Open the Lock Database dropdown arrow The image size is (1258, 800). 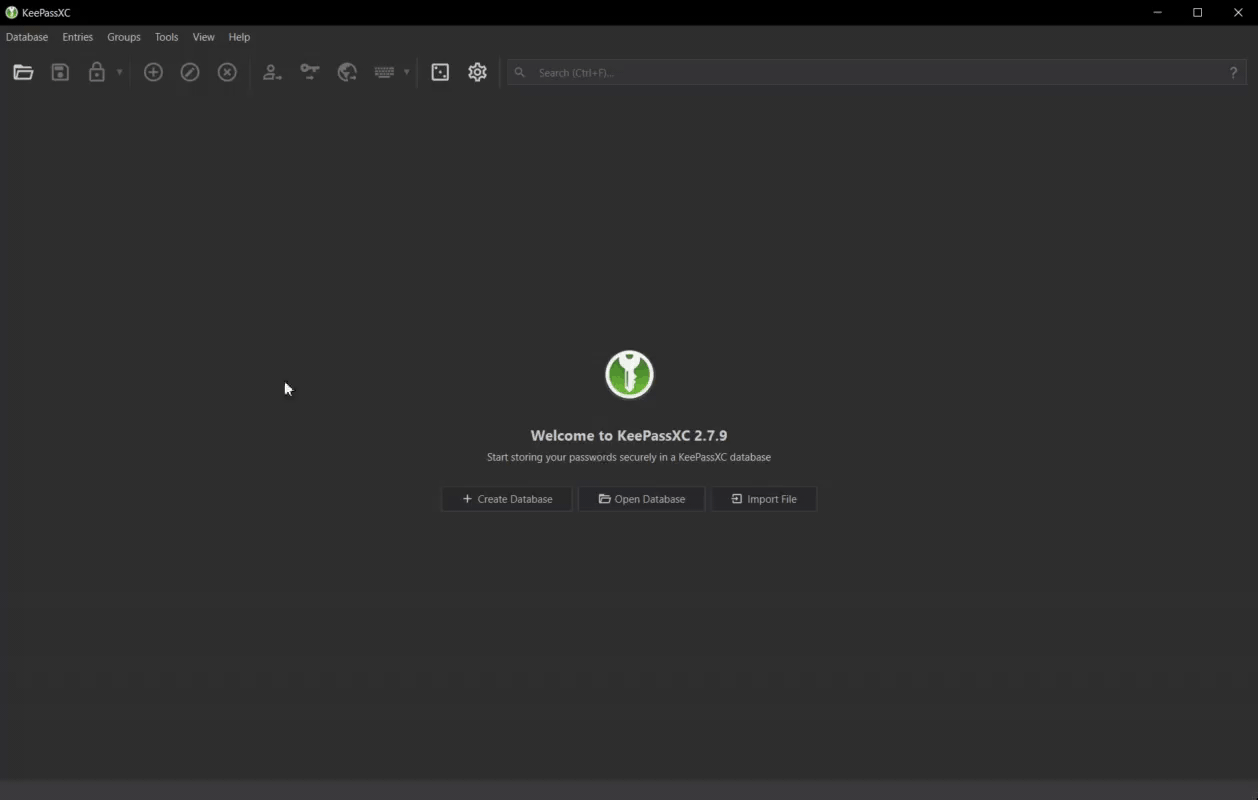[119, 72]
